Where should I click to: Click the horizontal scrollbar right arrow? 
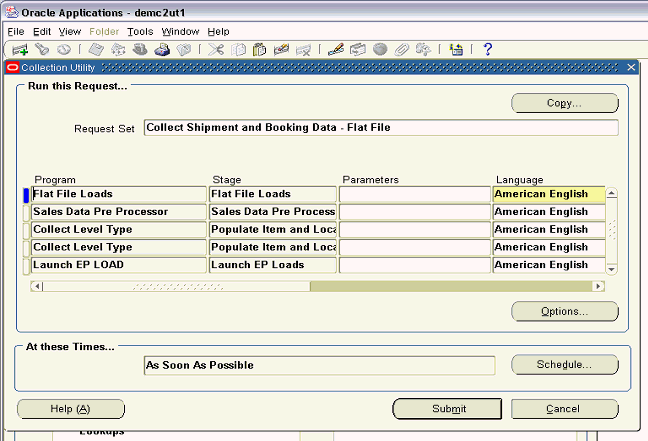[598, 286]
